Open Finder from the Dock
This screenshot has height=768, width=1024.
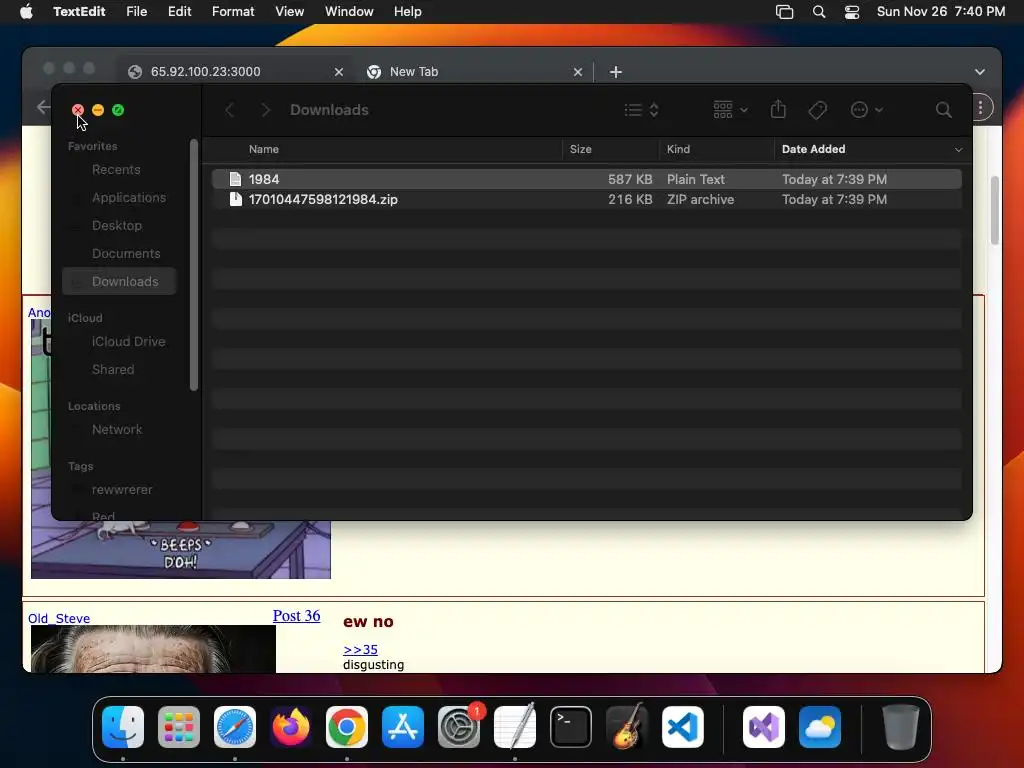(123, 727)
